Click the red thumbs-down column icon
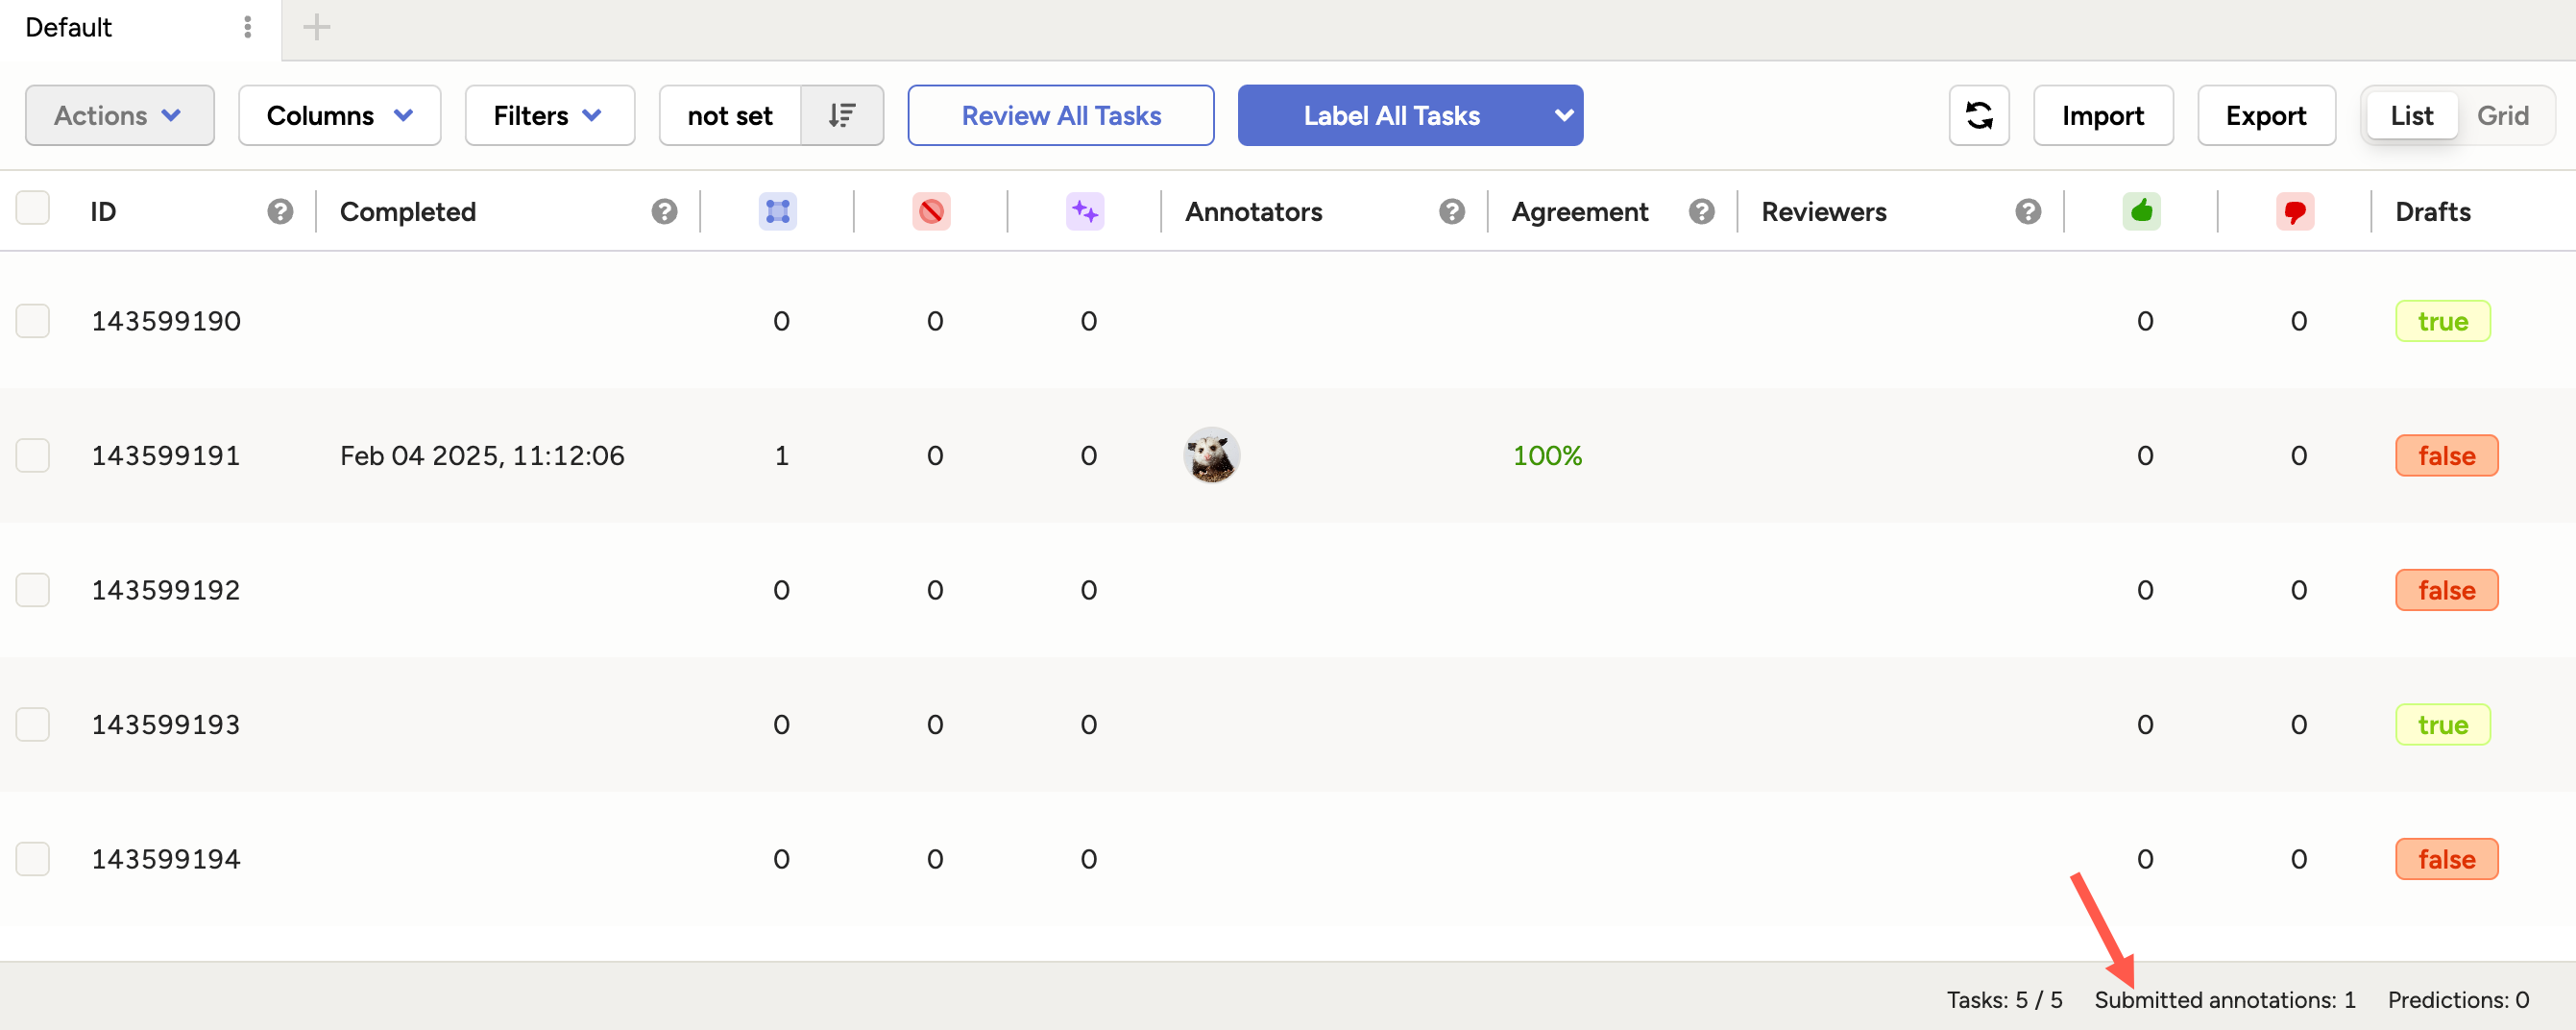 click(2295, 211)
